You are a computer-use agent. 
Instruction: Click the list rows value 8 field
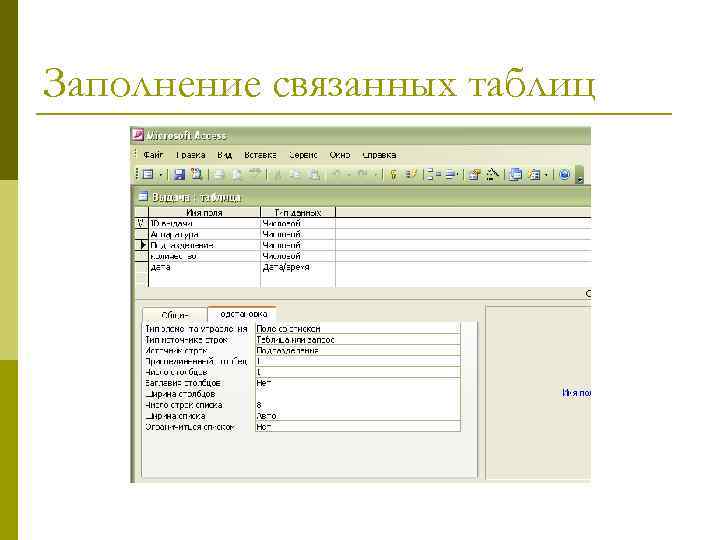coord(357,405)
